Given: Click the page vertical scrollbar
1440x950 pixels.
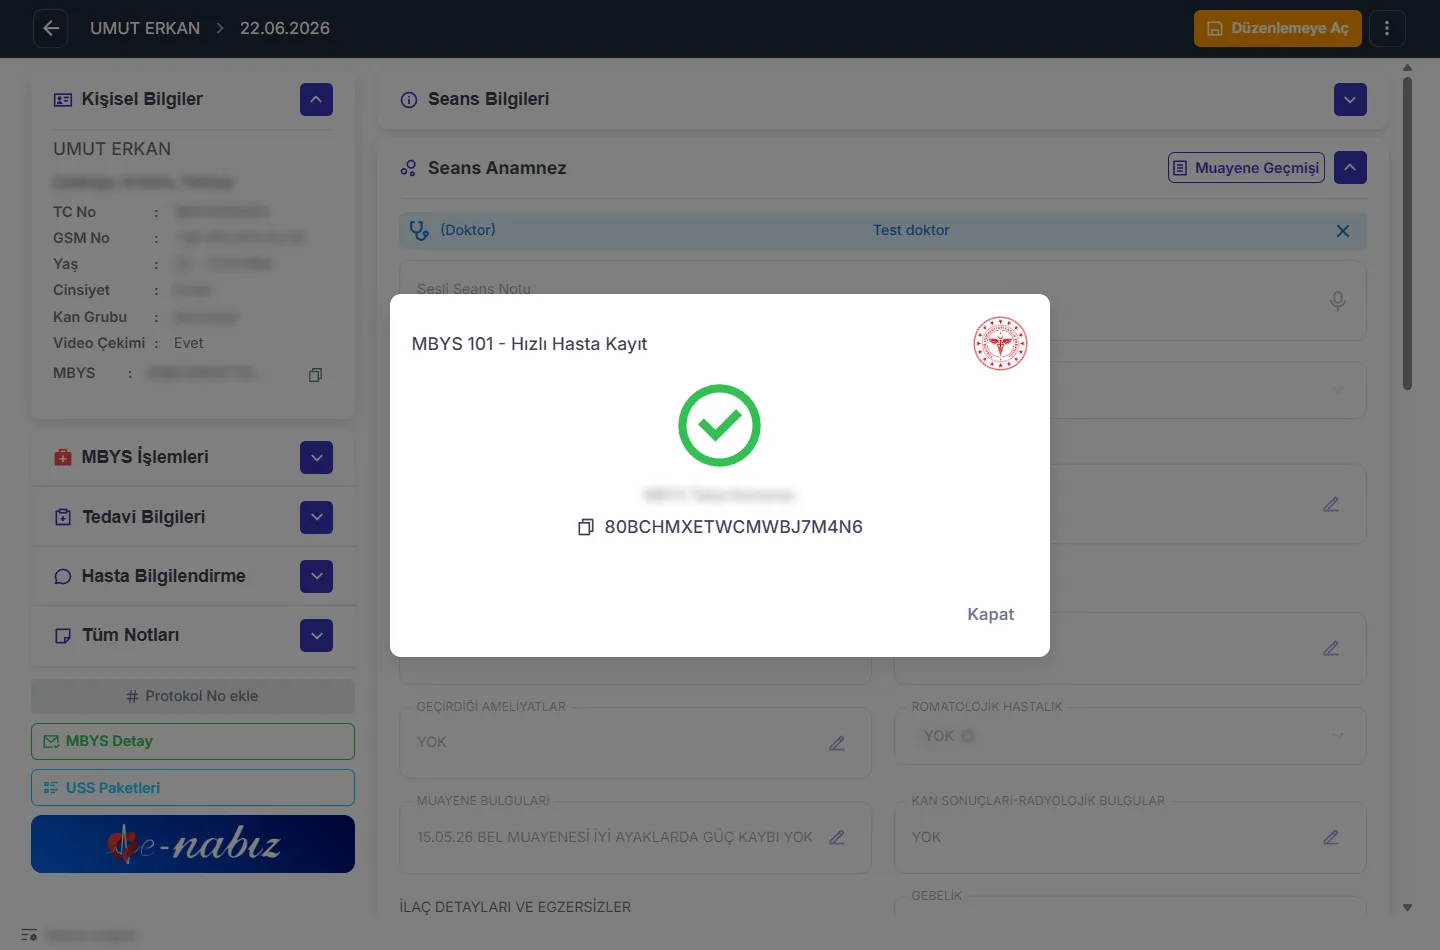Looking at the screenshot, I should coord(1407,233).
